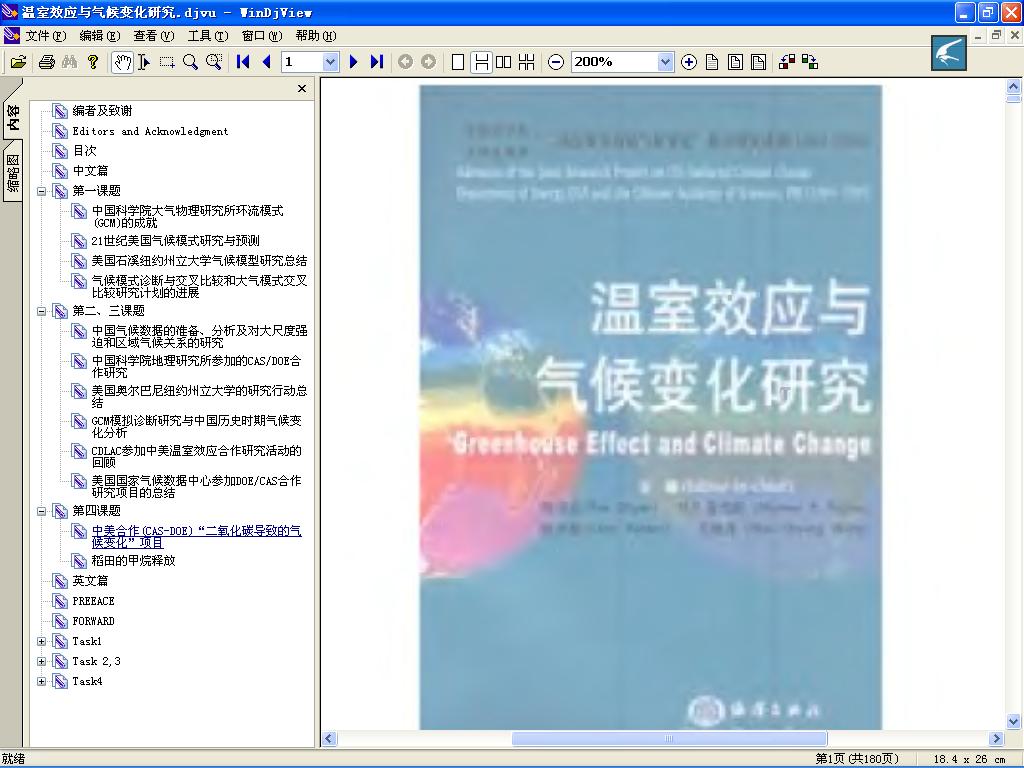
Task: Click the Open file toolbar icon
Action: (x=18, y=62)
